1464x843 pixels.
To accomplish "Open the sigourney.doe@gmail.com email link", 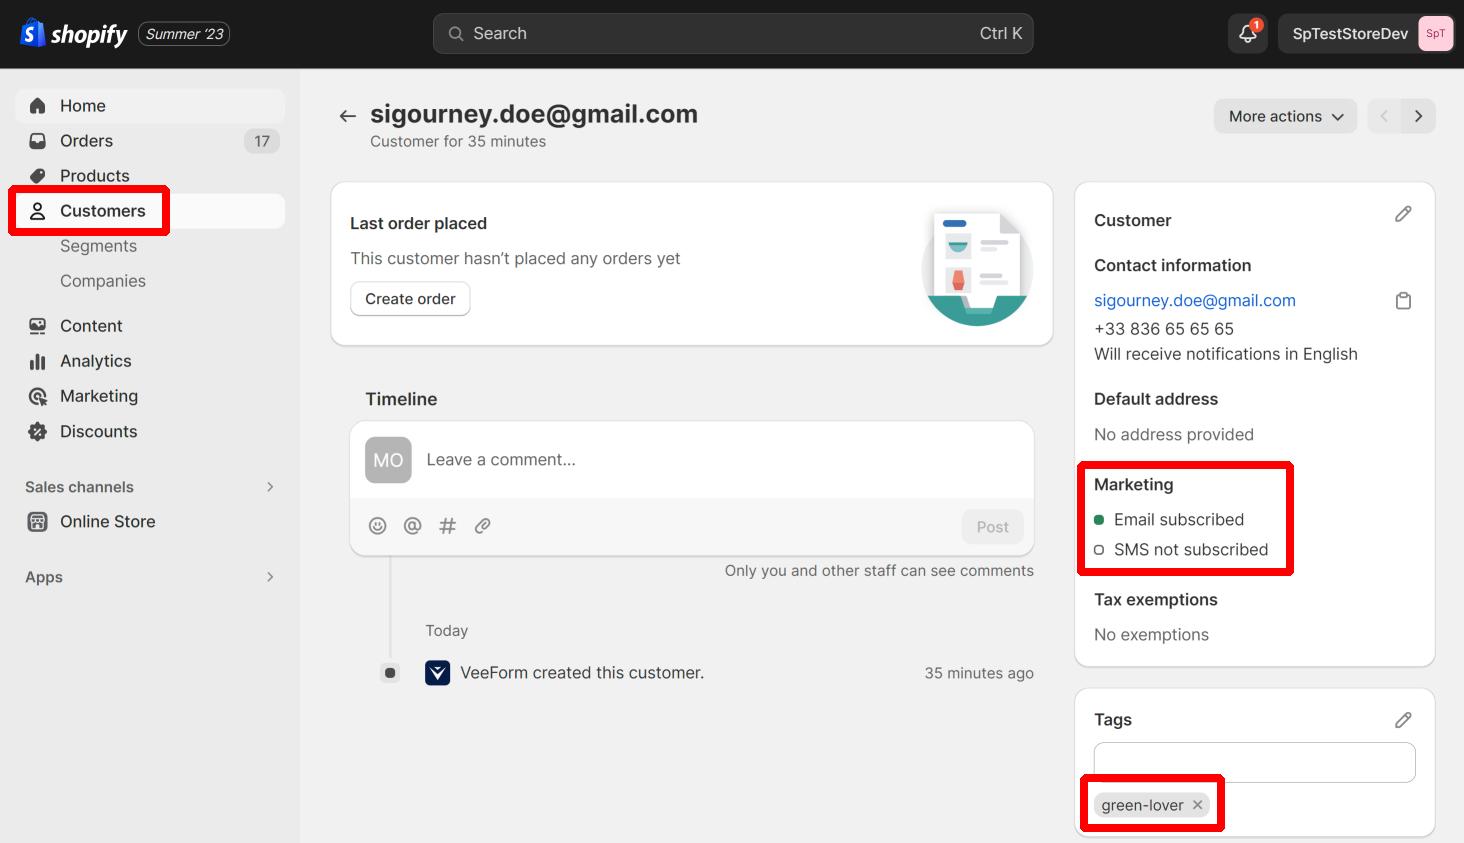I will tap(1194, 301).
